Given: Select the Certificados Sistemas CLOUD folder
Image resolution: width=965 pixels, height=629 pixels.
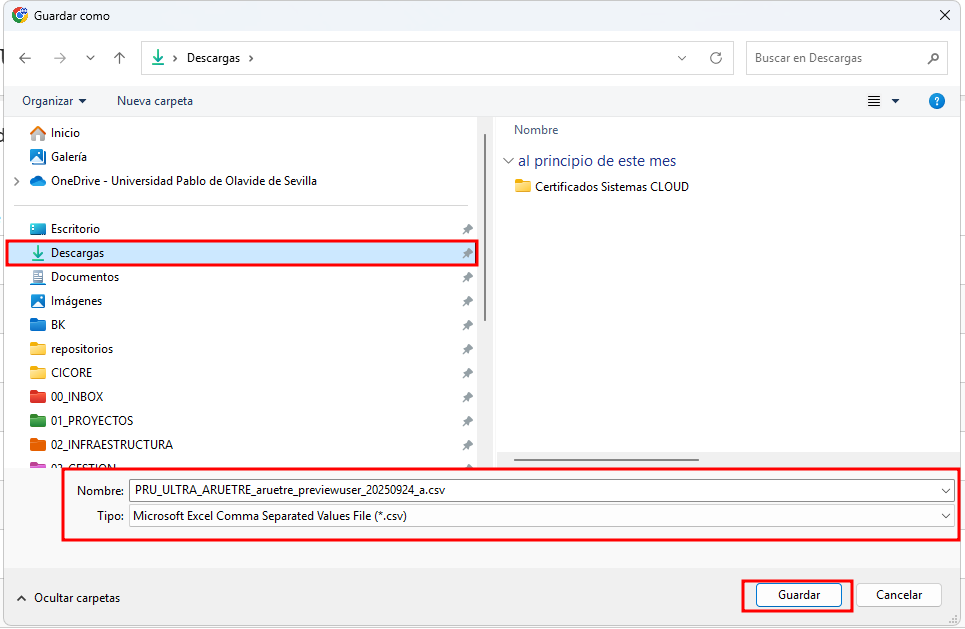Looking at the screenshot, I should pyautogui.click(x=611, y=186).
